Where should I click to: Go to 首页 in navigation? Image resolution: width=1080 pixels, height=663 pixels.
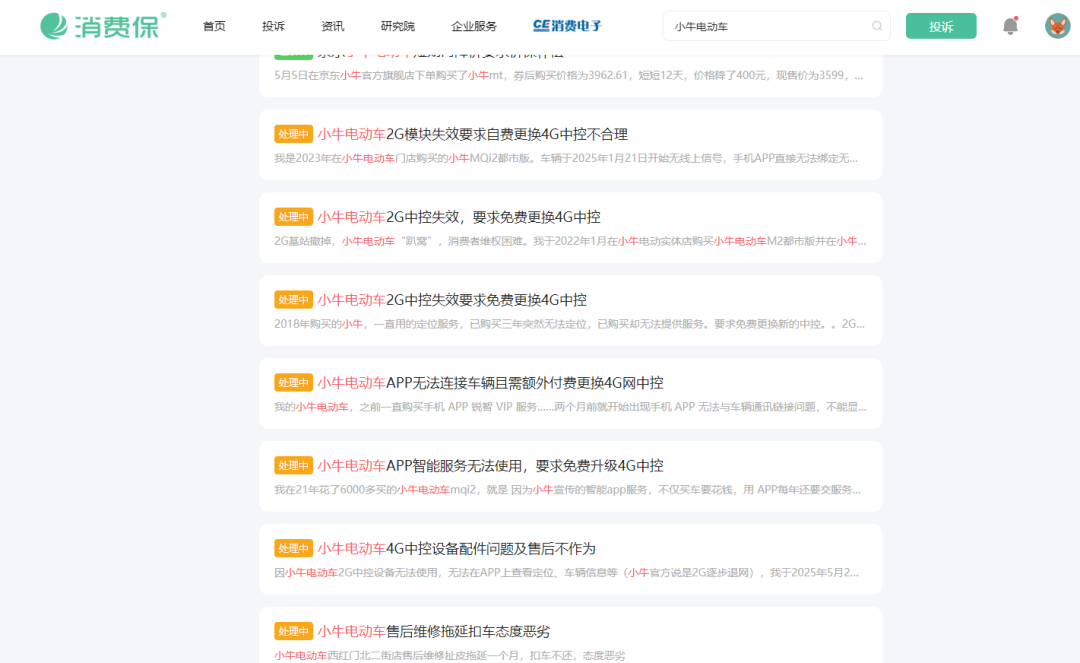(x=214, y=26)
